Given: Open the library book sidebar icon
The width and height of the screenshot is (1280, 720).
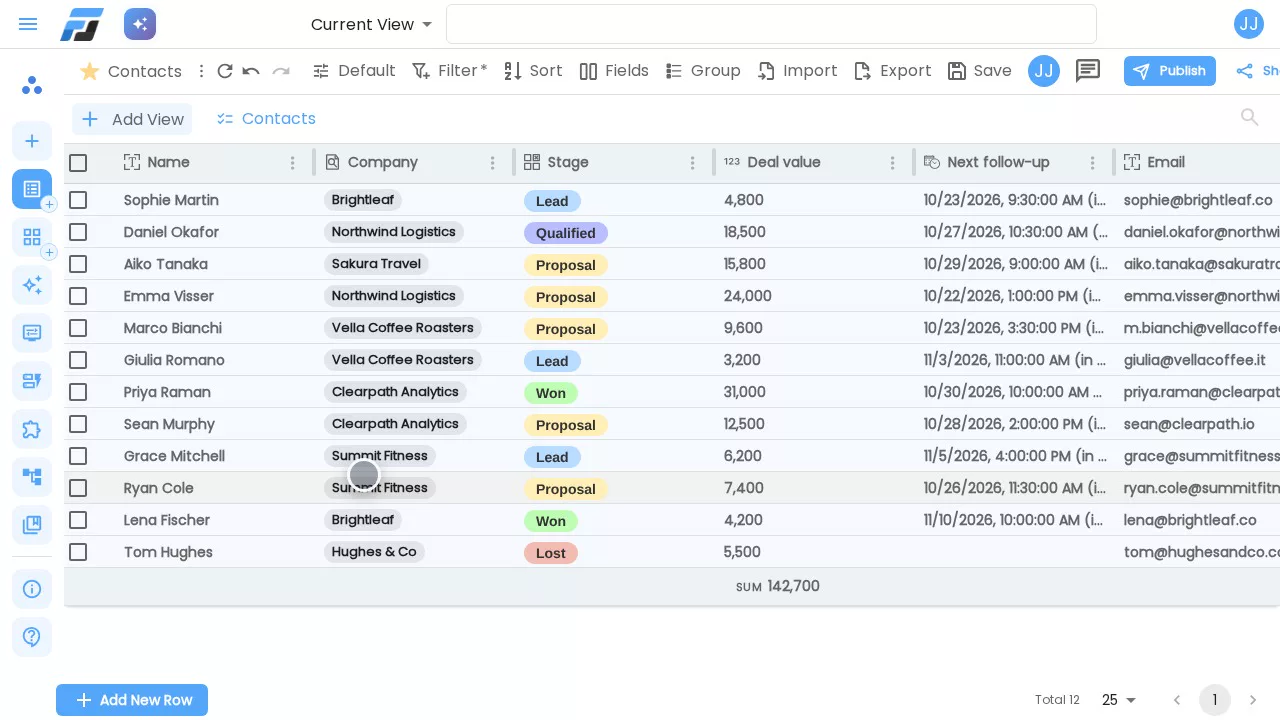Looking at the screenshot, I should (32, 525).
